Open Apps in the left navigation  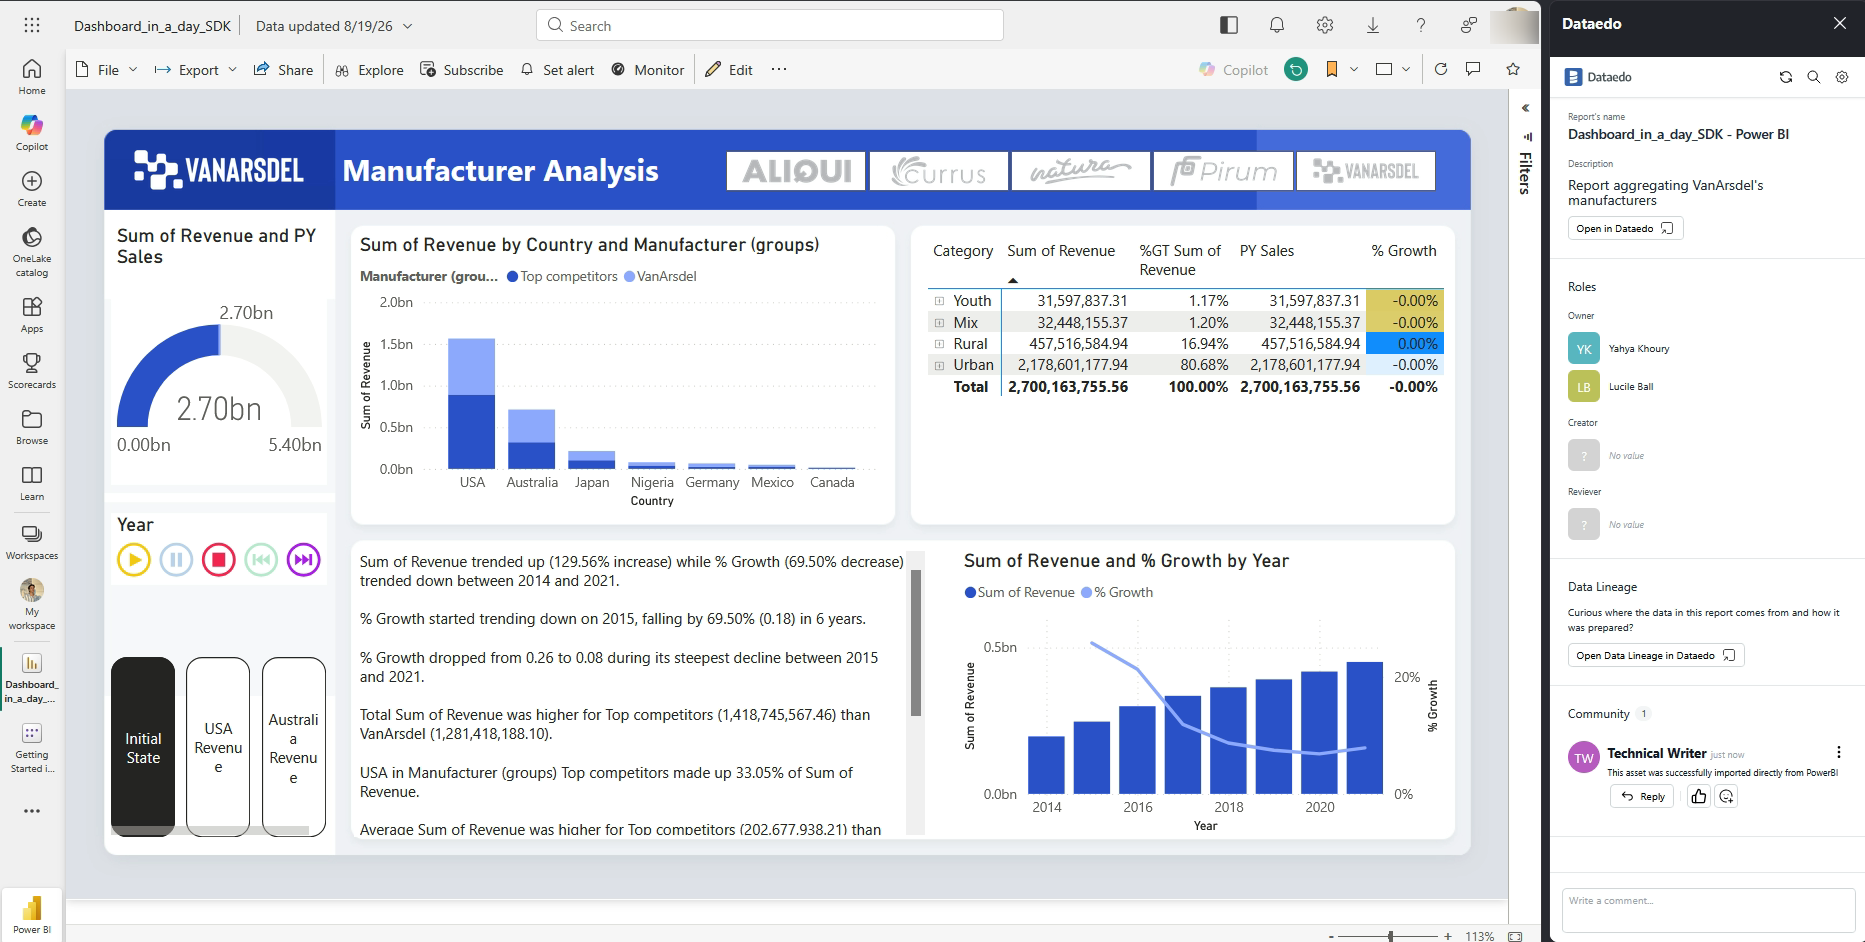(x=32, y=314)
